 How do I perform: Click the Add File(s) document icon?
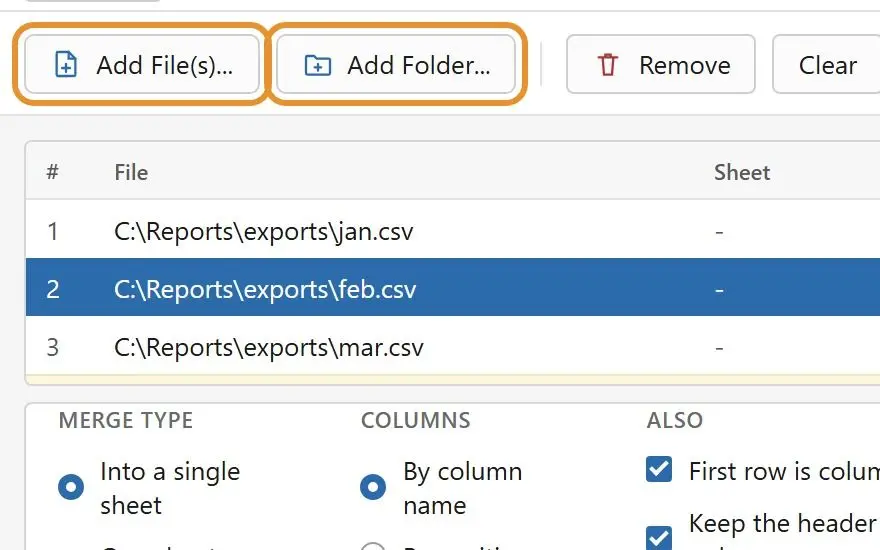tap(66, 65)
